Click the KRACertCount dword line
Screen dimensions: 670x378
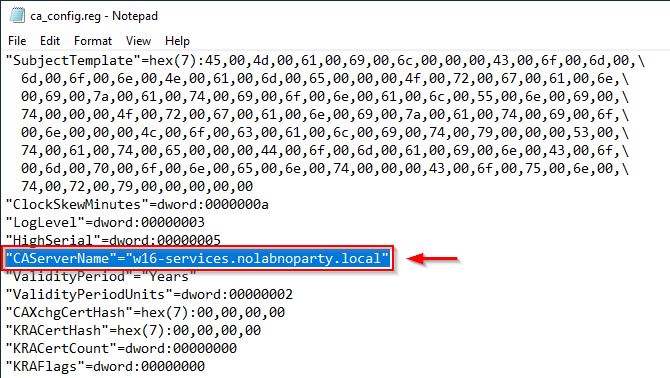[x=121, y=348]
